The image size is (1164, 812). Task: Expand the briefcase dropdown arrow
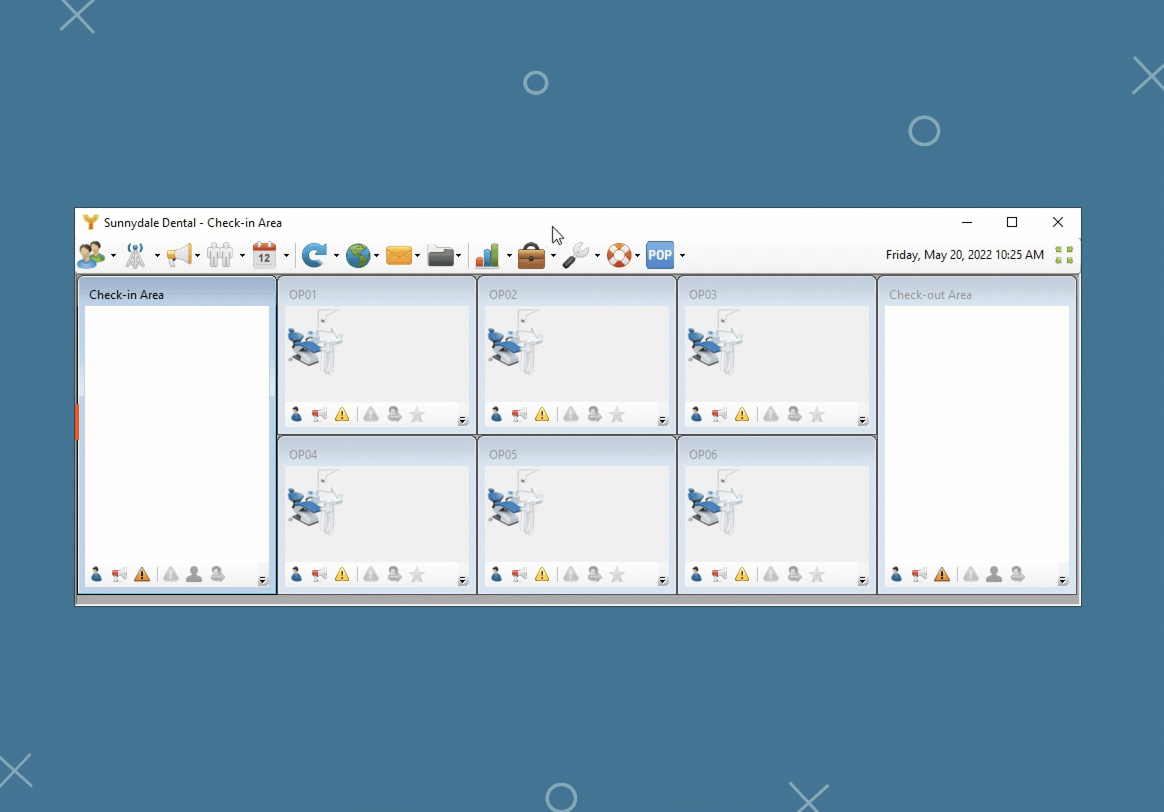point(553,256)
